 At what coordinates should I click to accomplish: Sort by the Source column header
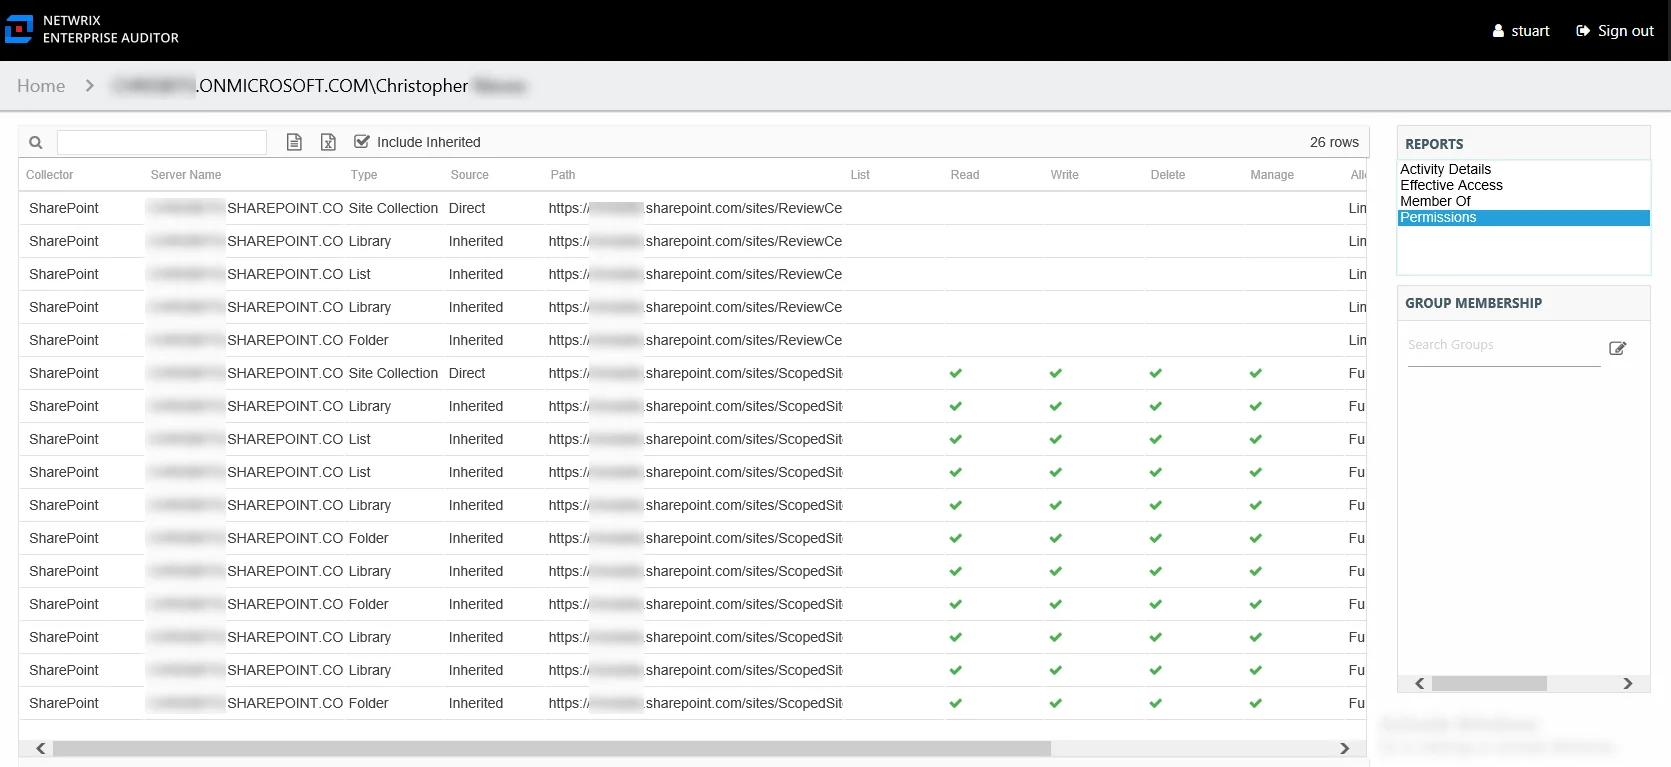pos(470,175)
